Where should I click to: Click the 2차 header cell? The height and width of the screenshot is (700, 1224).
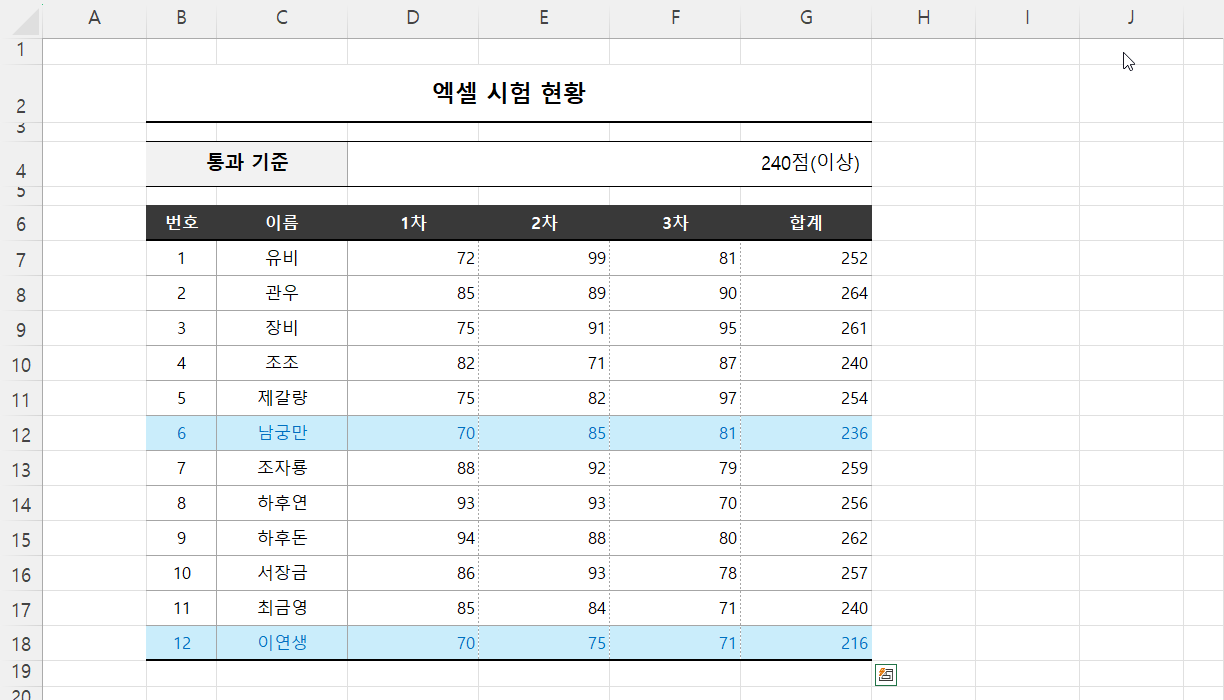pyautogui.click(x=544, y=223)
